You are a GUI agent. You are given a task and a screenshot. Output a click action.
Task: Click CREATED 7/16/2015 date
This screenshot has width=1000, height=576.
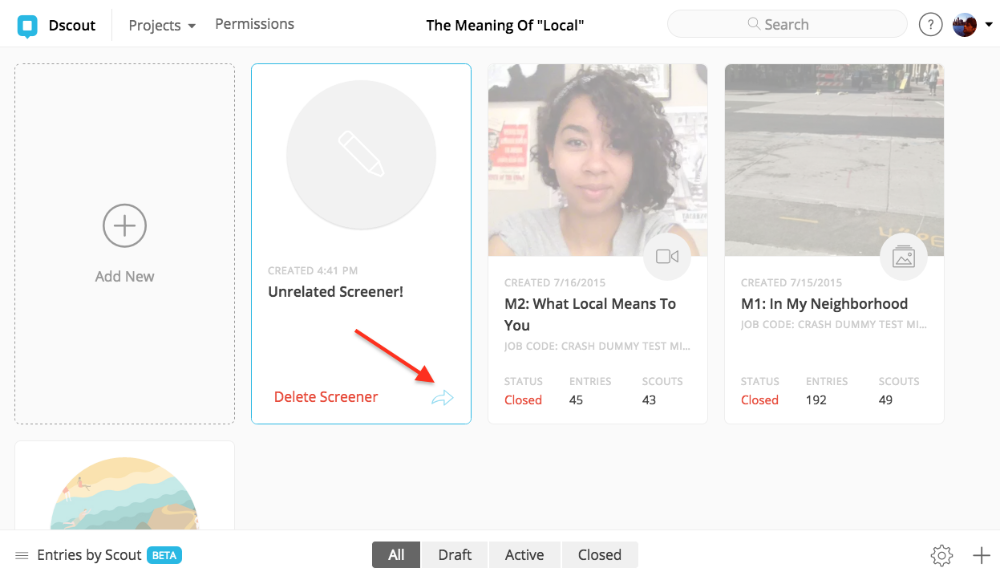[555, 283]
